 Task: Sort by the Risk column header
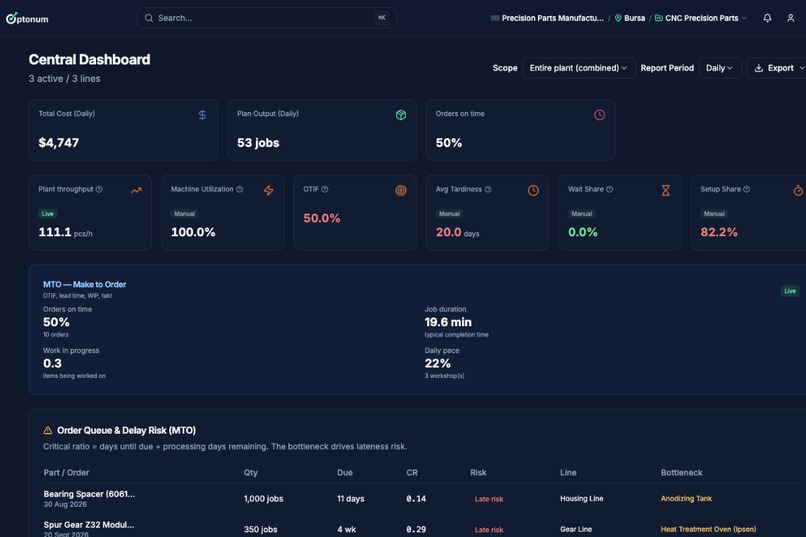coord(478,472)
